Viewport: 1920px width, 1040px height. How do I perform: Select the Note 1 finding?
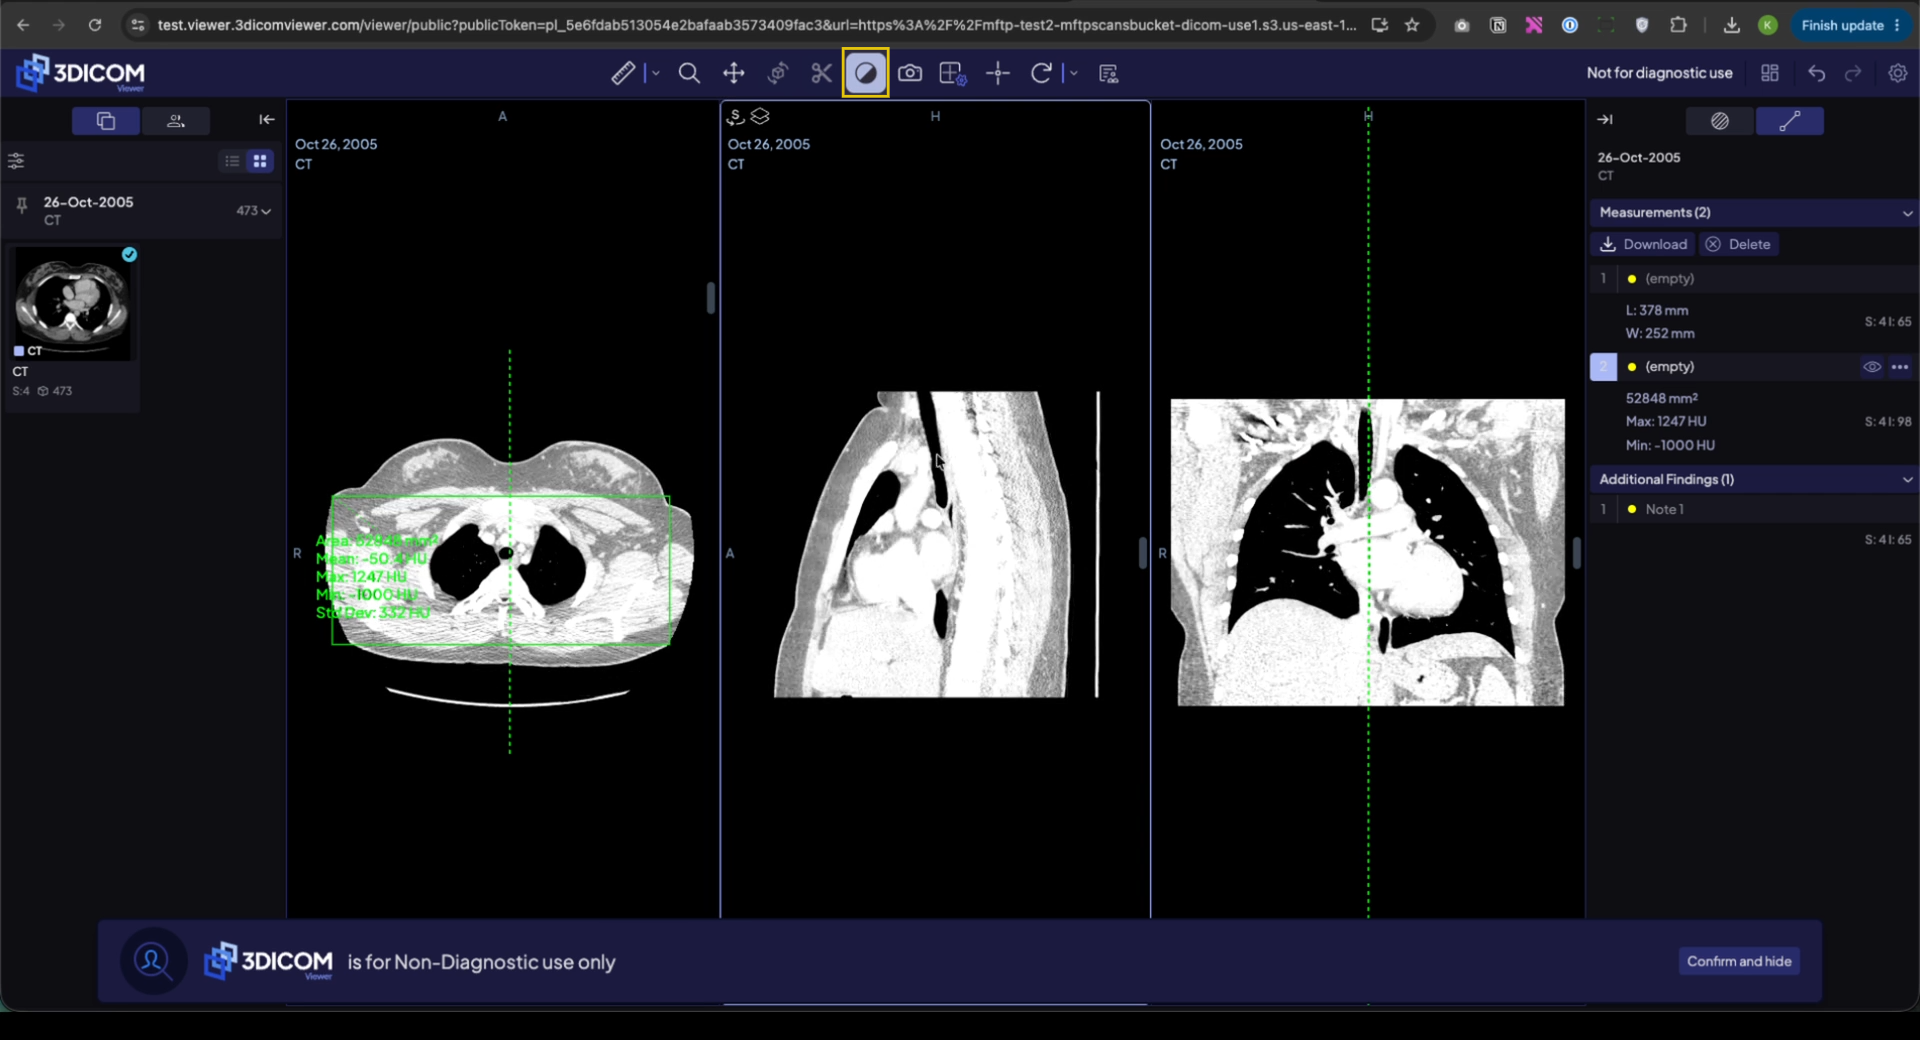coord(1753,509)
